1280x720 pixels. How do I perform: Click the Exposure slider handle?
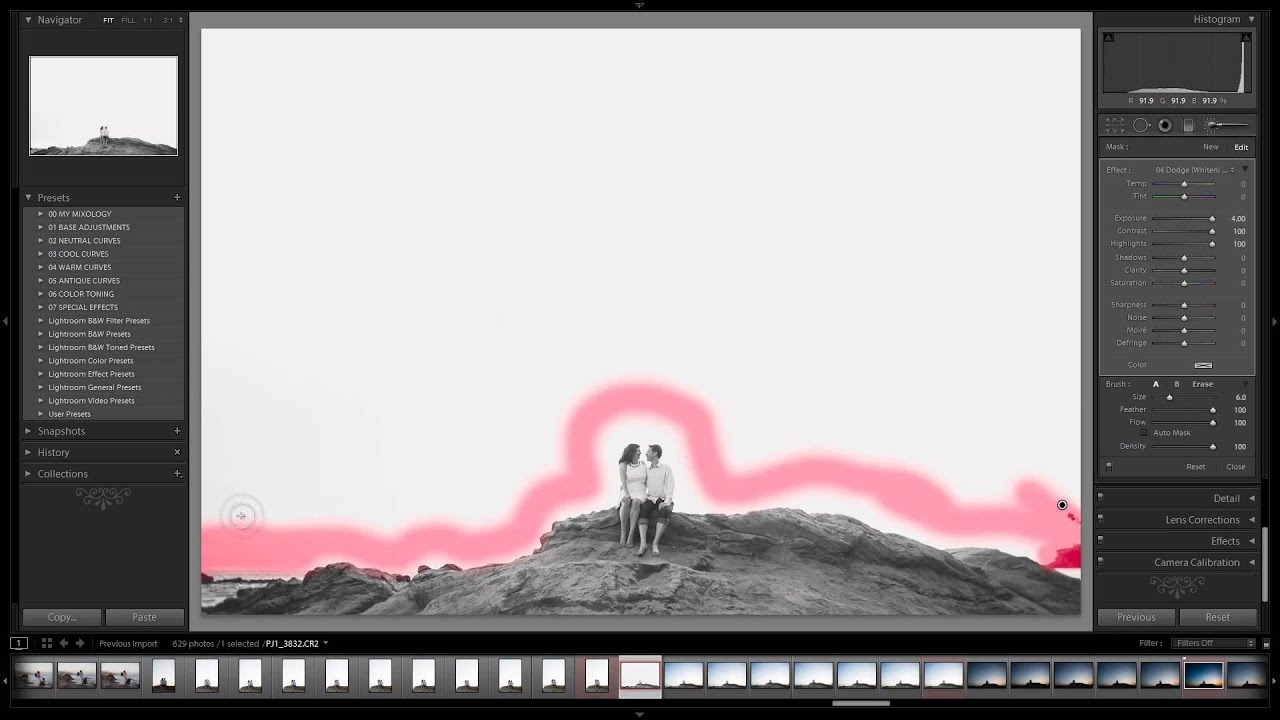pos(1212,218)
